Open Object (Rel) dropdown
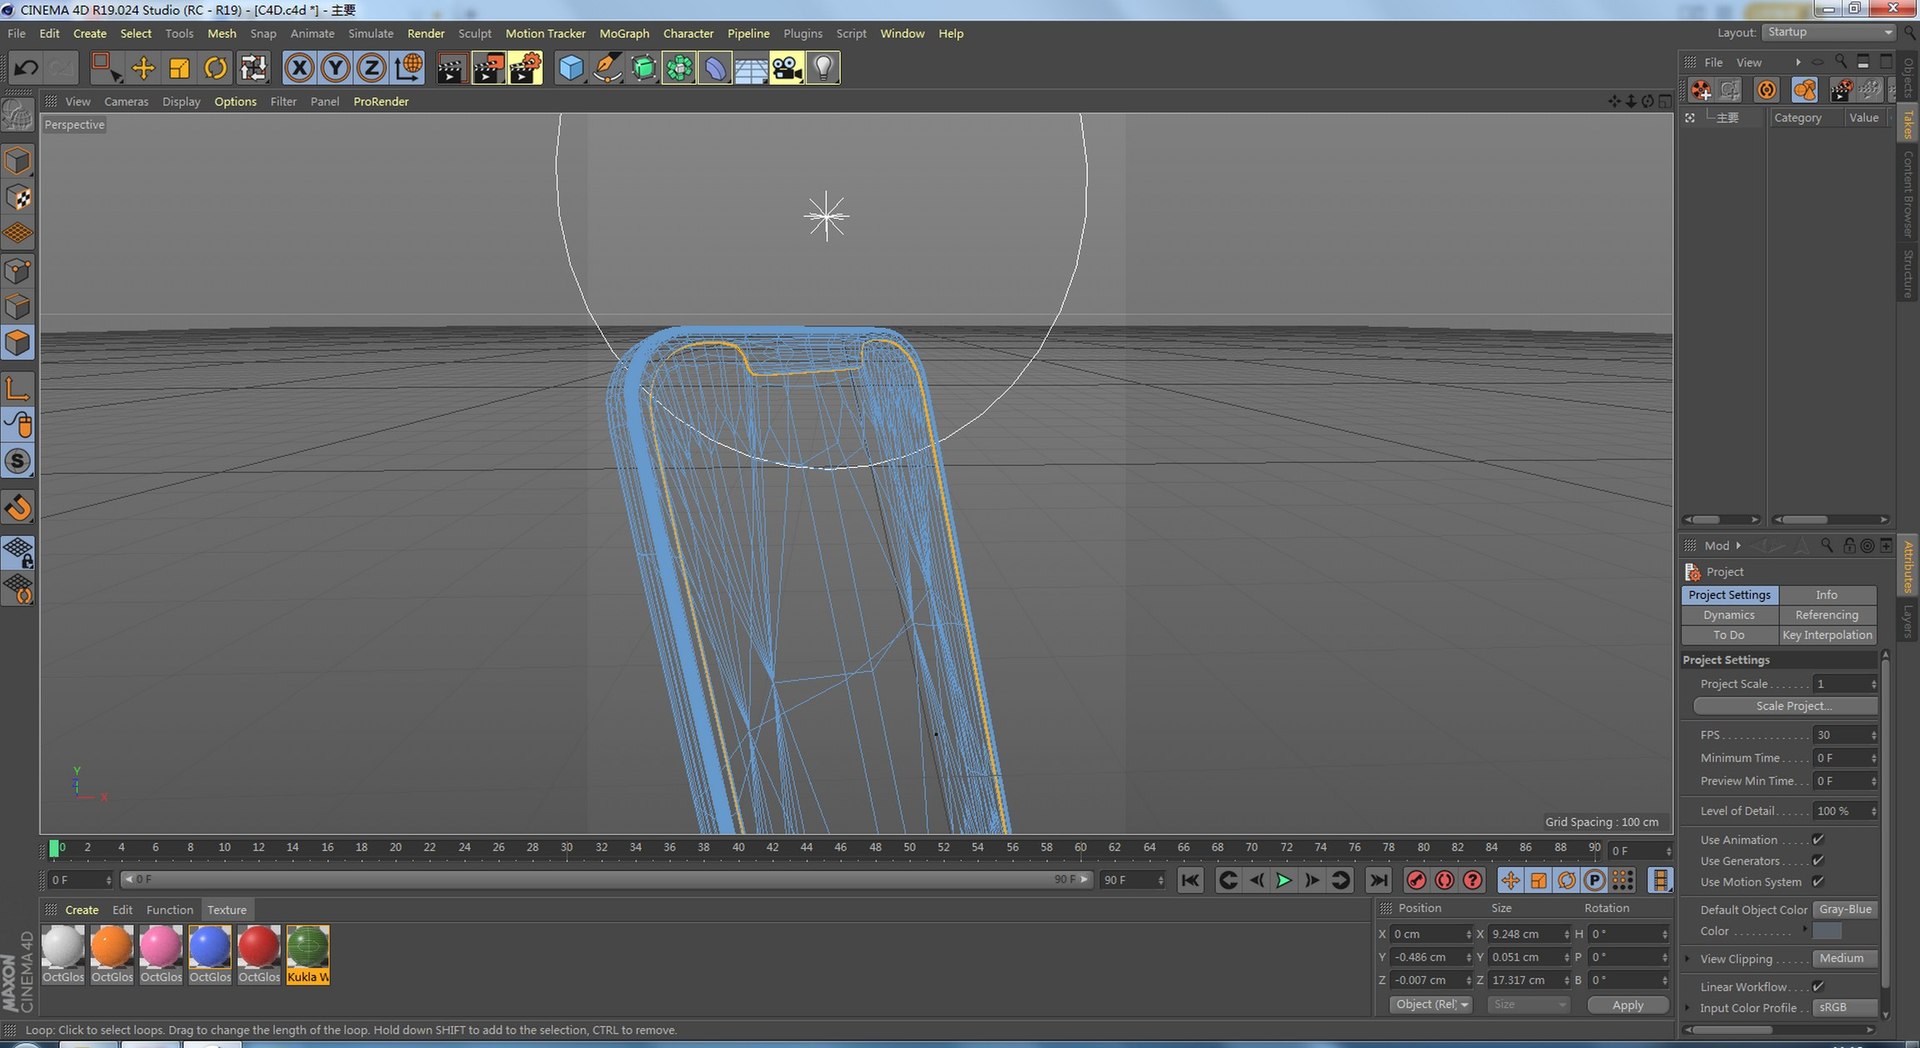The height and width of the screenshot is (1048, 1920). [1431, 1005]
